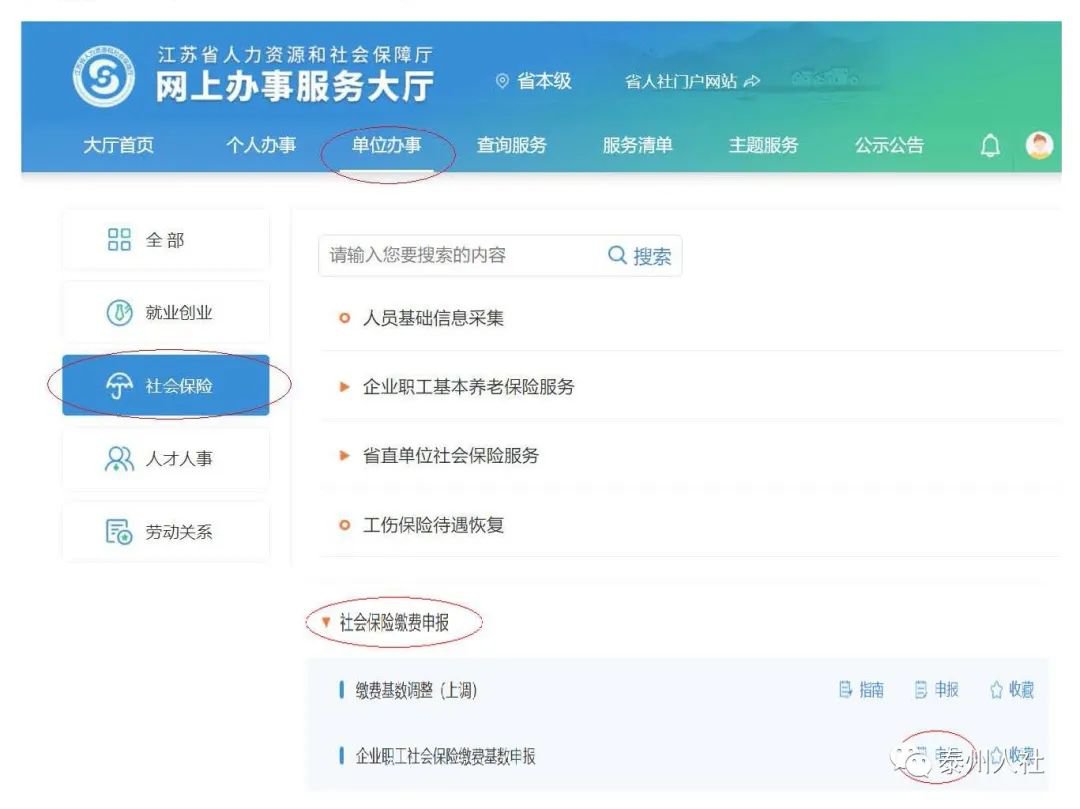Screen dimensions: 1080x809
Task: Click the magnifier search icon
Action: 618,256
